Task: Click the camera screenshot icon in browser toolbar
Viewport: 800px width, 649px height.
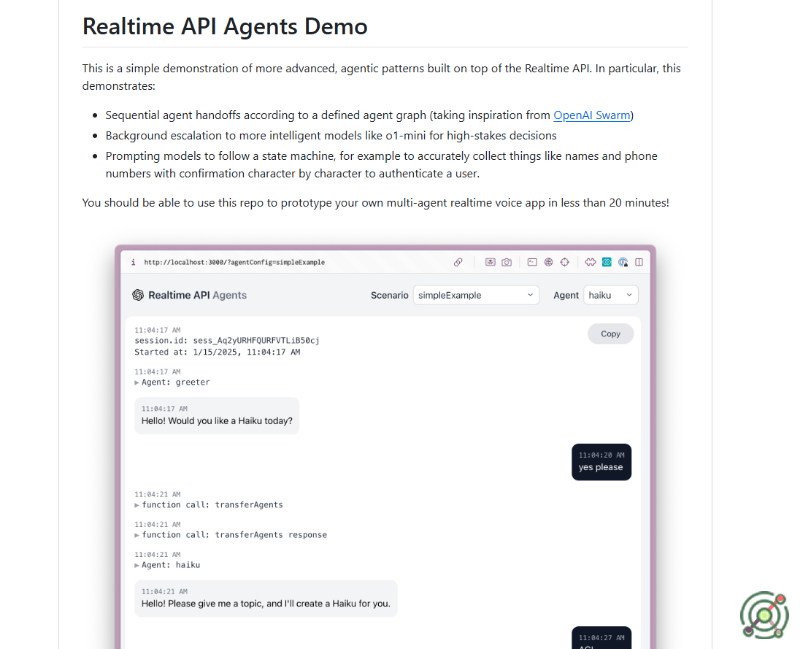Action: [x=507, y=262]
